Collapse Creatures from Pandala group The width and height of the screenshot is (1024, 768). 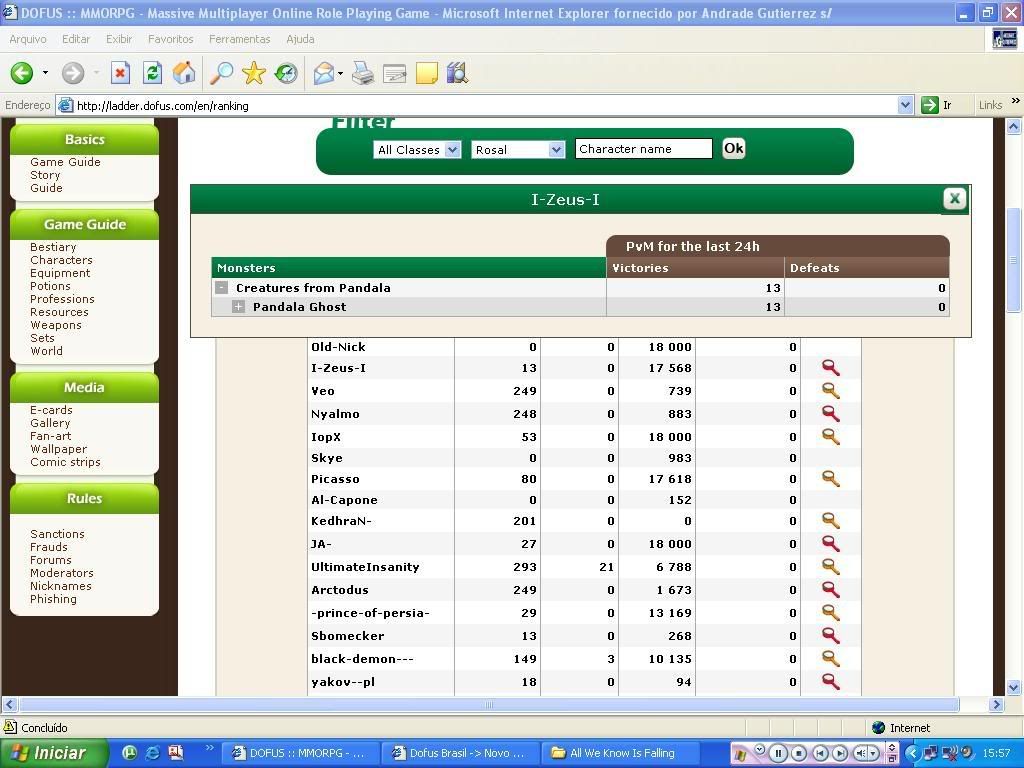tap(222, 288)
